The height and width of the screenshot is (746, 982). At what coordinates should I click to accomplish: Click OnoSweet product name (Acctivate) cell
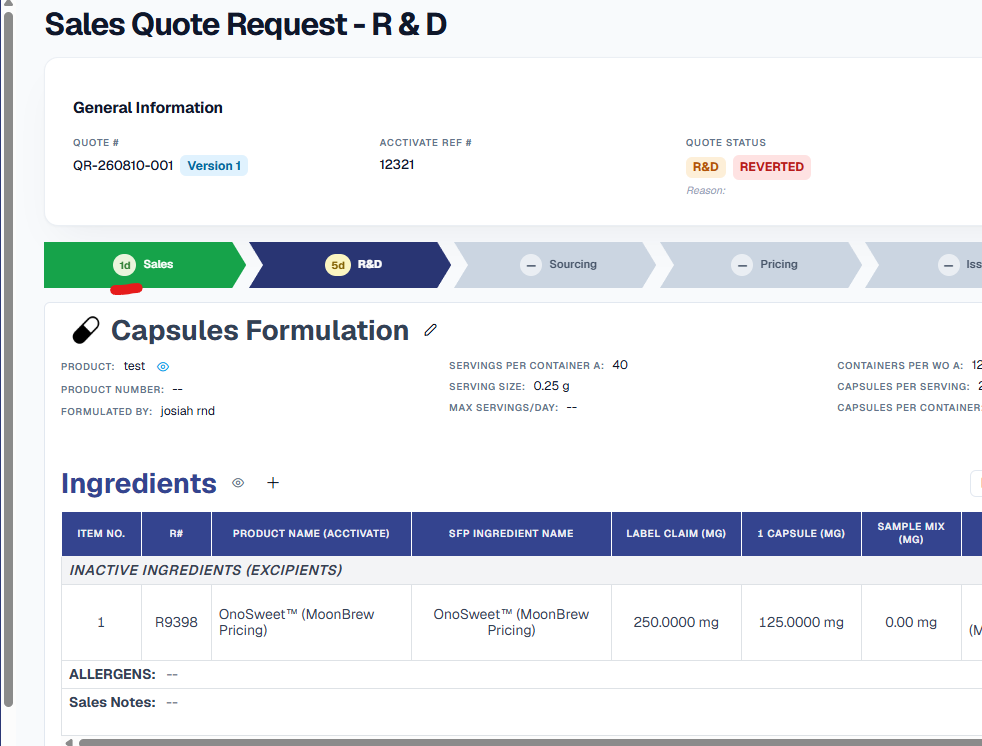[x=311, y=623]
